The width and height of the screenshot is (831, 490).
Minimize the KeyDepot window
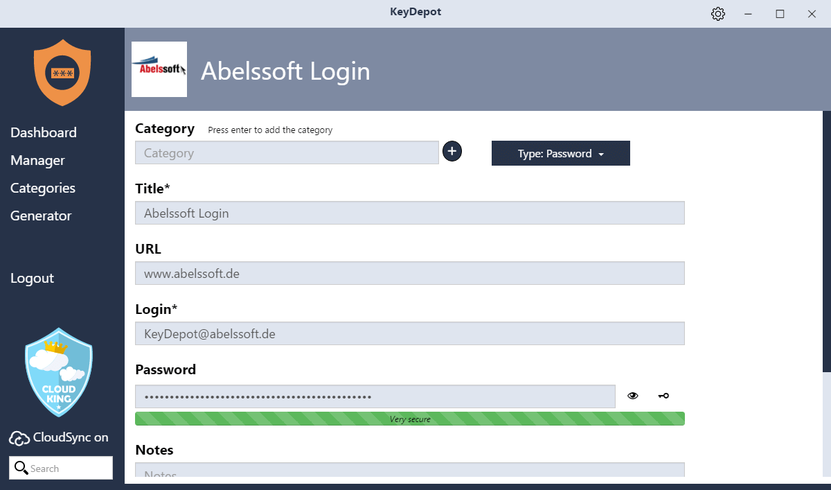pos(748,14)
